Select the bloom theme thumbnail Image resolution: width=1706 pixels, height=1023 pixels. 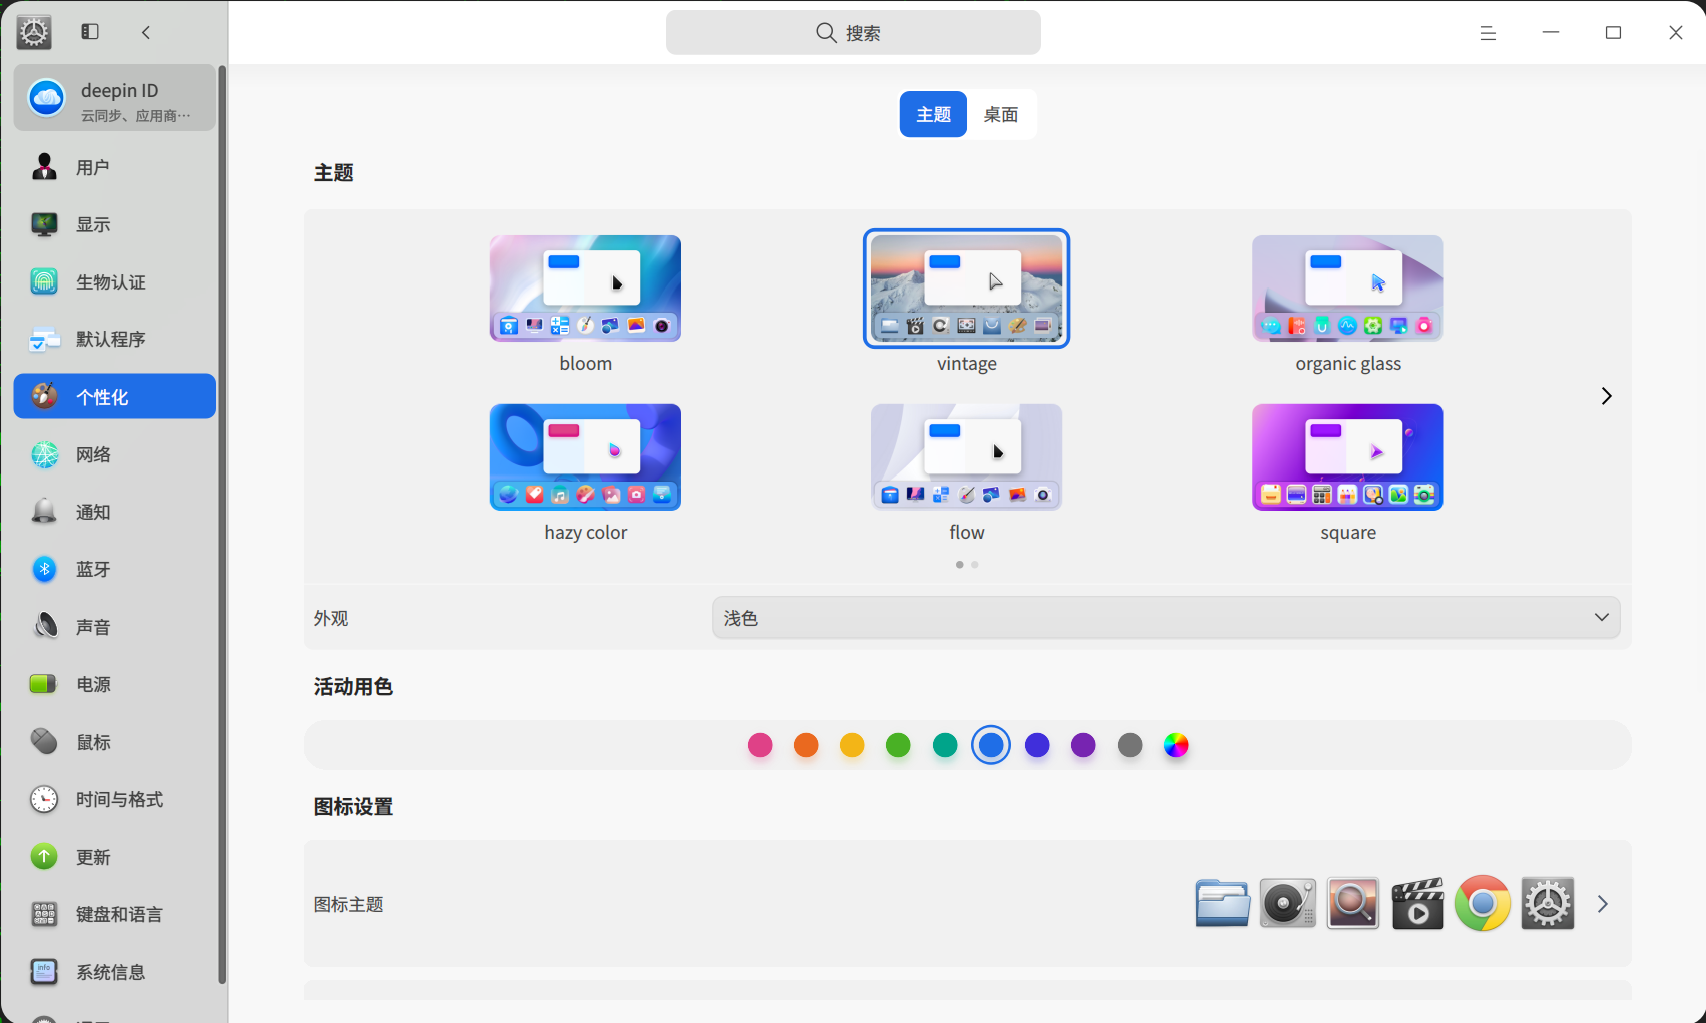585,289
